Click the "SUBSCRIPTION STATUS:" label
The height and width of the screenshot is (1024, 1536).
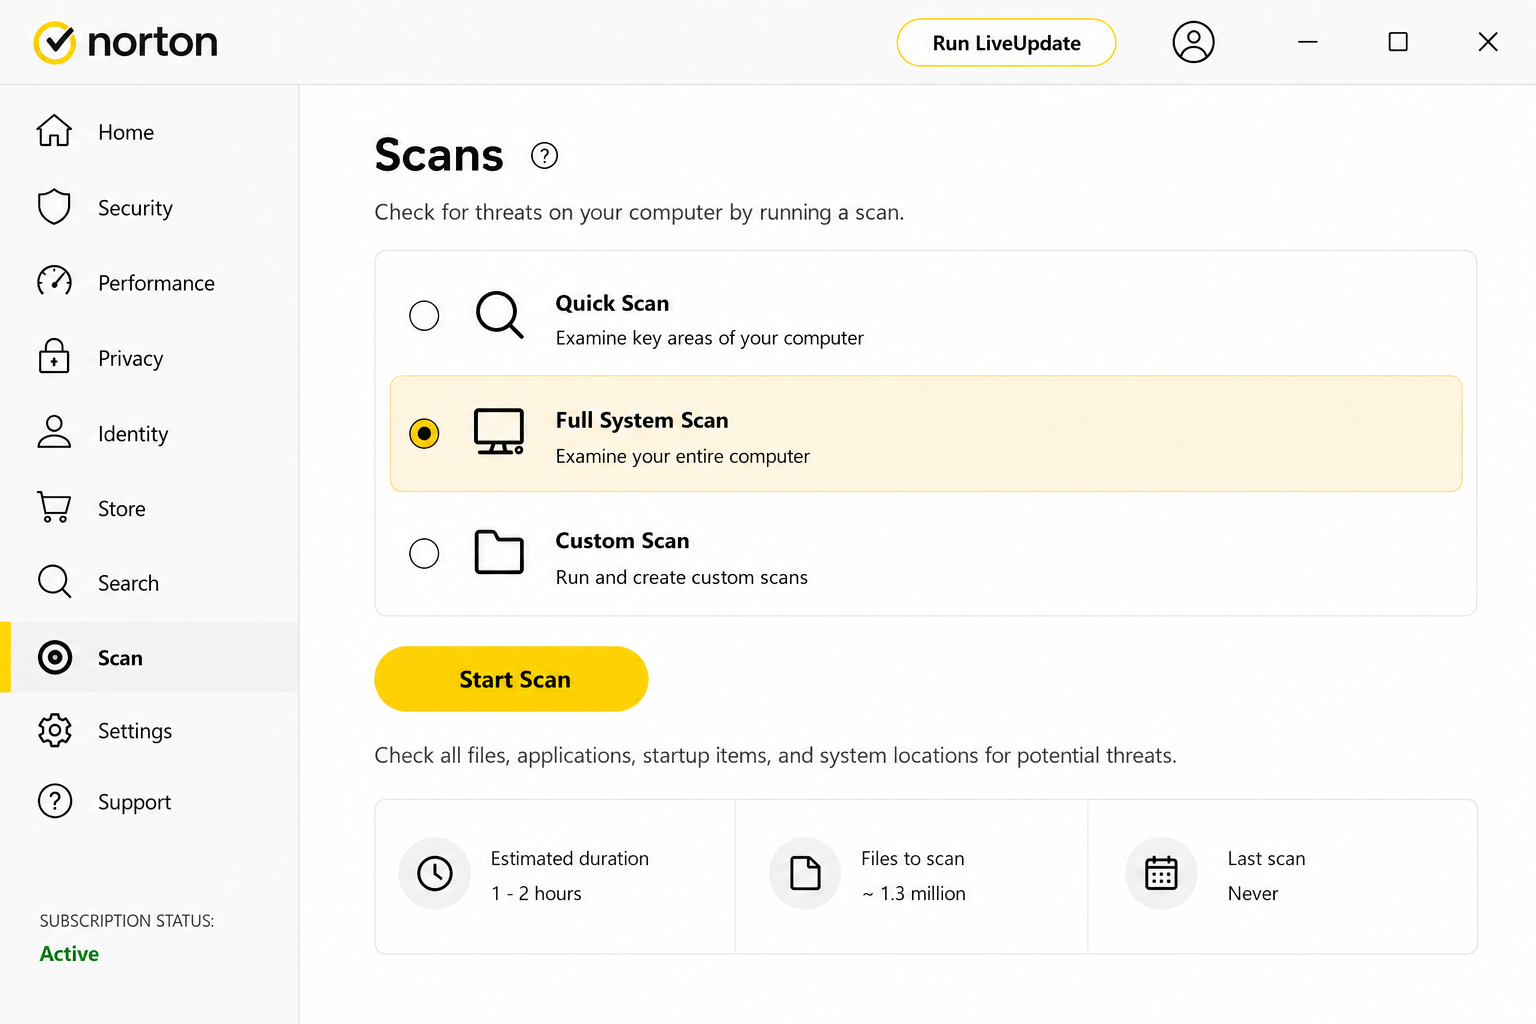click(x=127, y=921)
